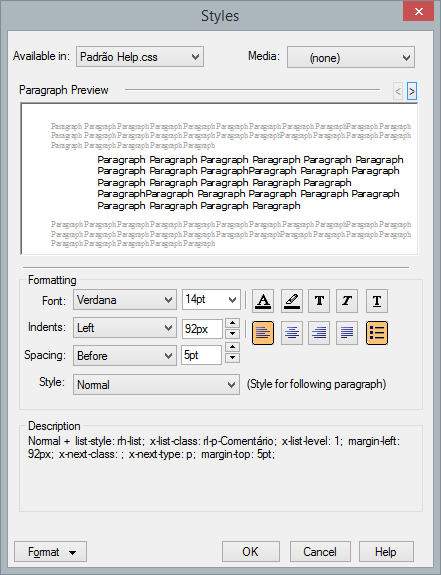
Task: Click the paragraph preview pane
Action: (x=219, y=179)
